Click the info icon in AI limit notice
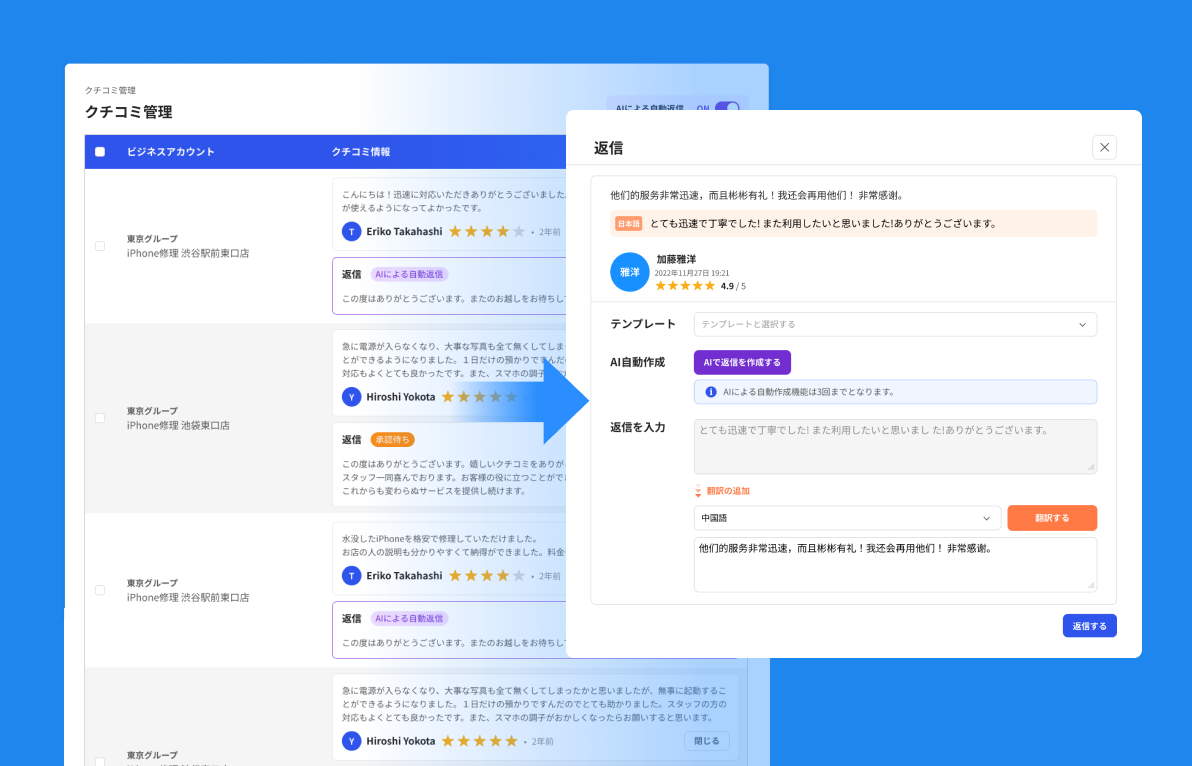The width and height of the screenshot is (1192, 766). [711, 392]
